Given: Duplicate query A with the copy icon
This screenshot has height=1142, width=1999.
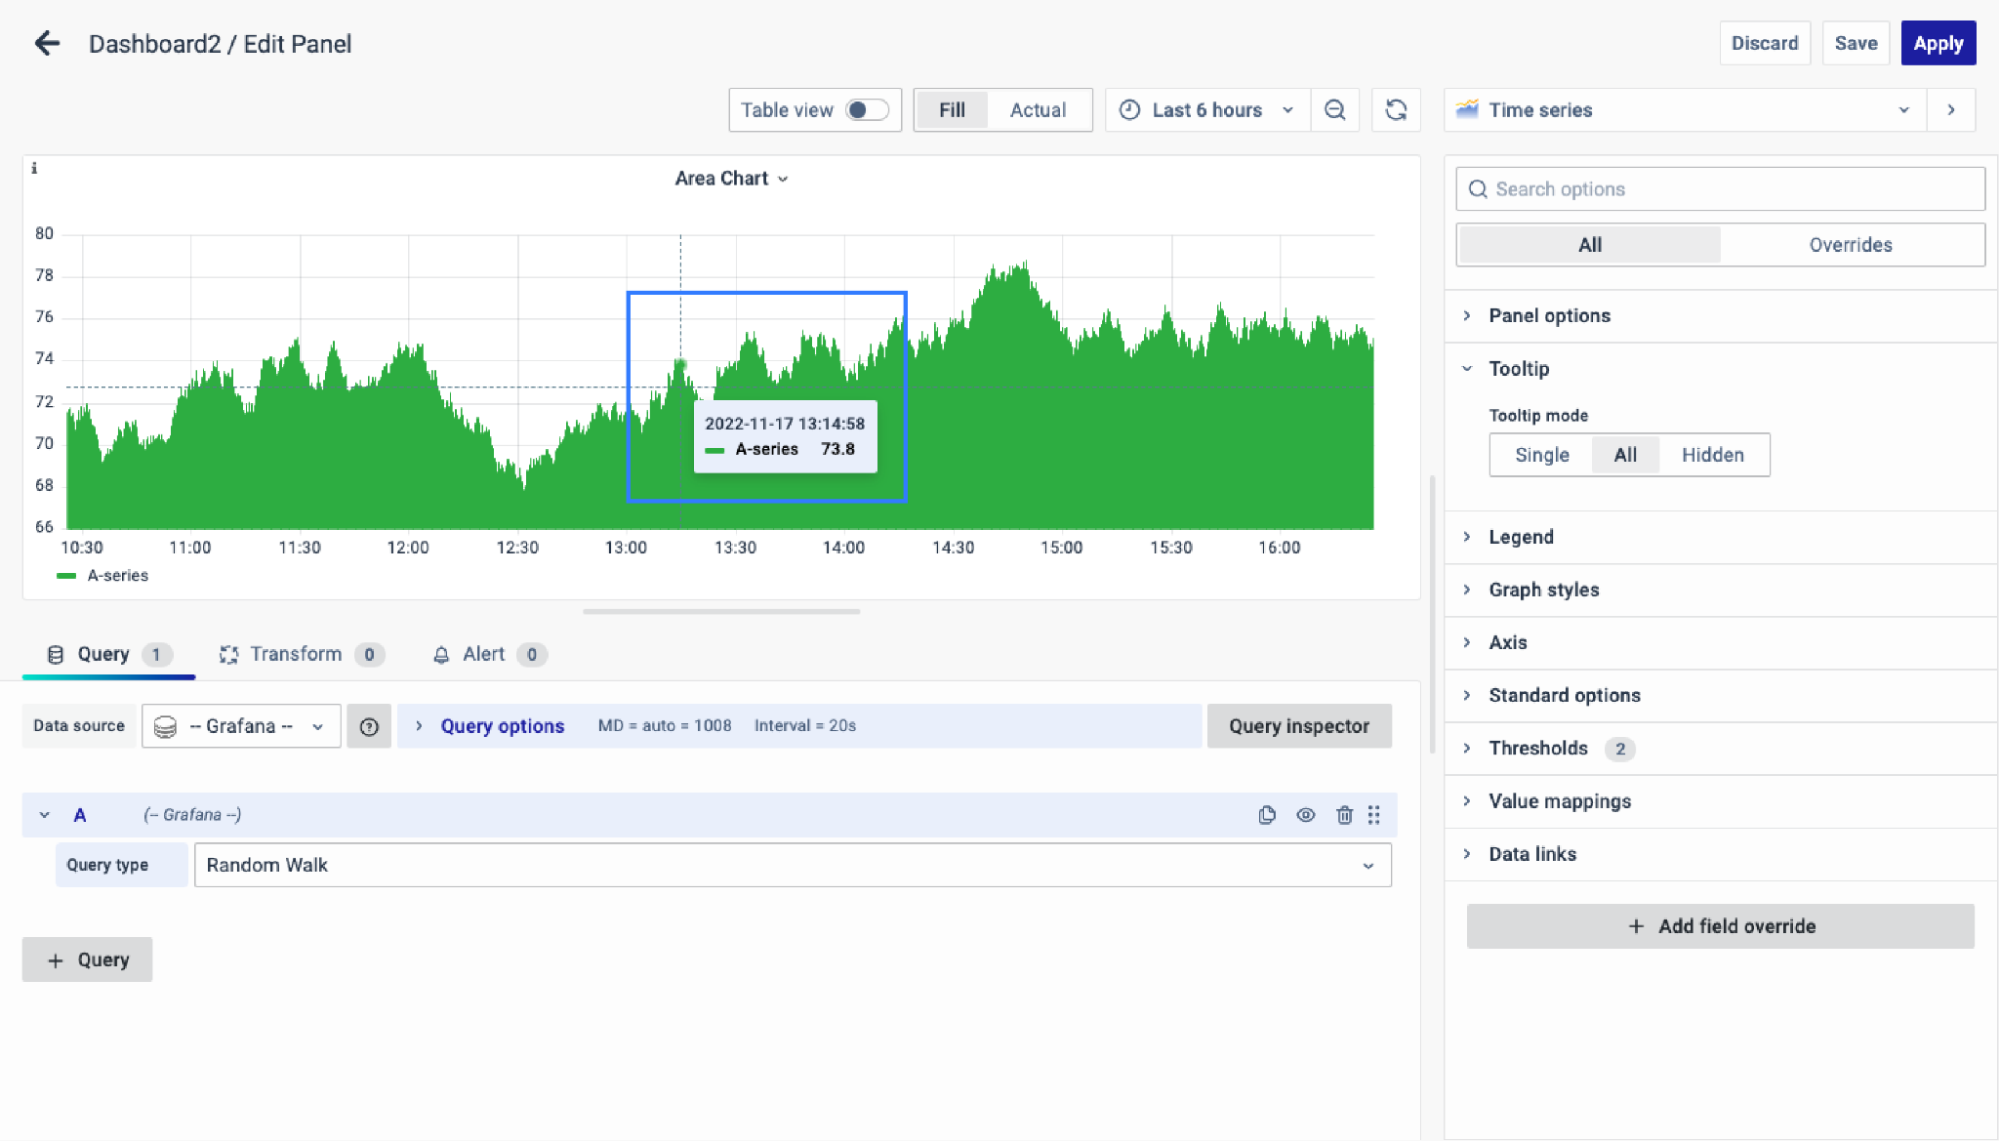Looking at the screenshot, I should coord(1267,815).
